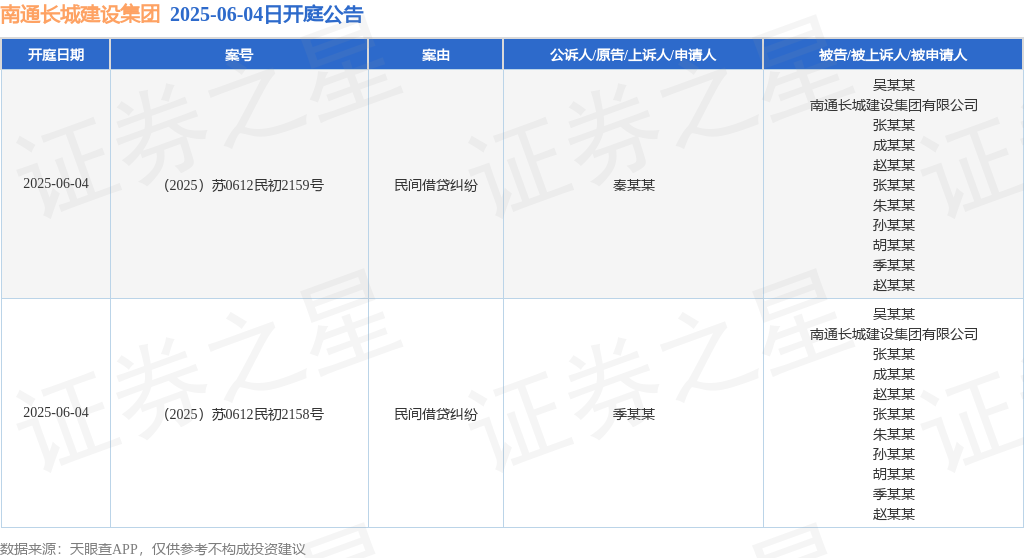This screenshot has height=558, width=1024.
Task: Click defendant 孙某某 in the 2159号 case
Action: click(893, 225)
